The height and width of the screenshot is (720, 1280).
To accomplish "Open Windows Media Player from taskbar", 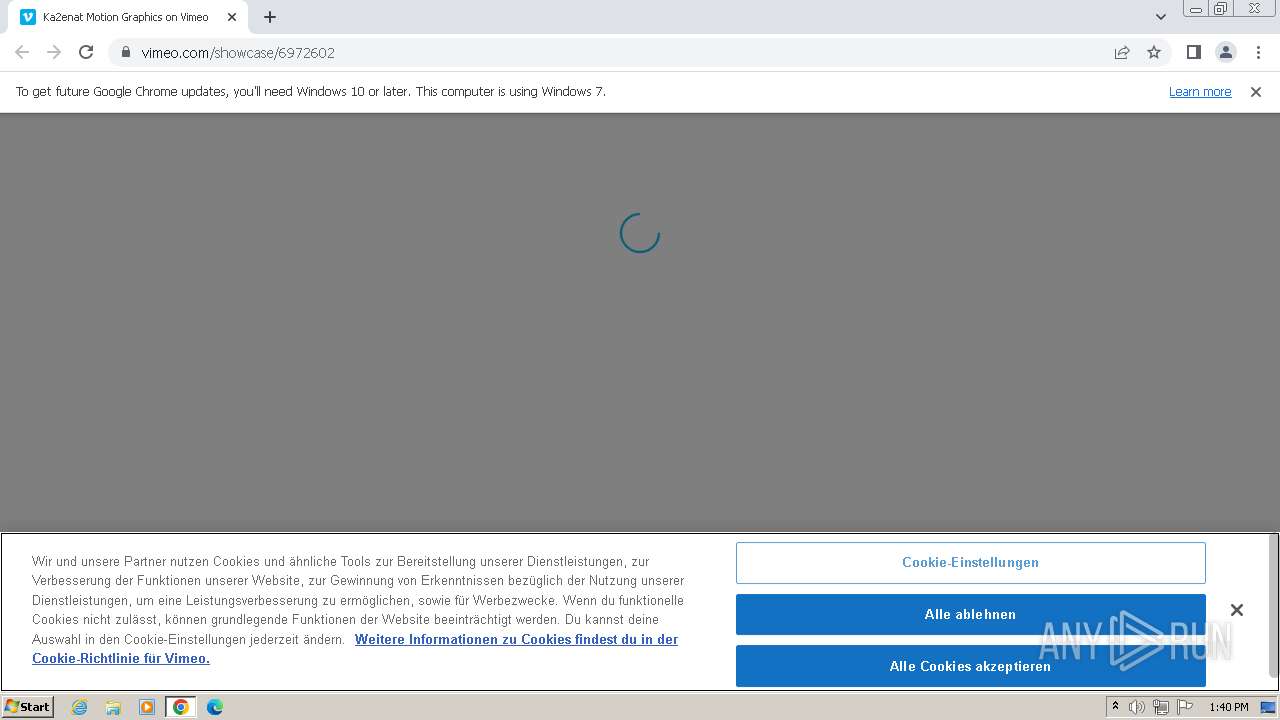I will (x=147, y=707).
